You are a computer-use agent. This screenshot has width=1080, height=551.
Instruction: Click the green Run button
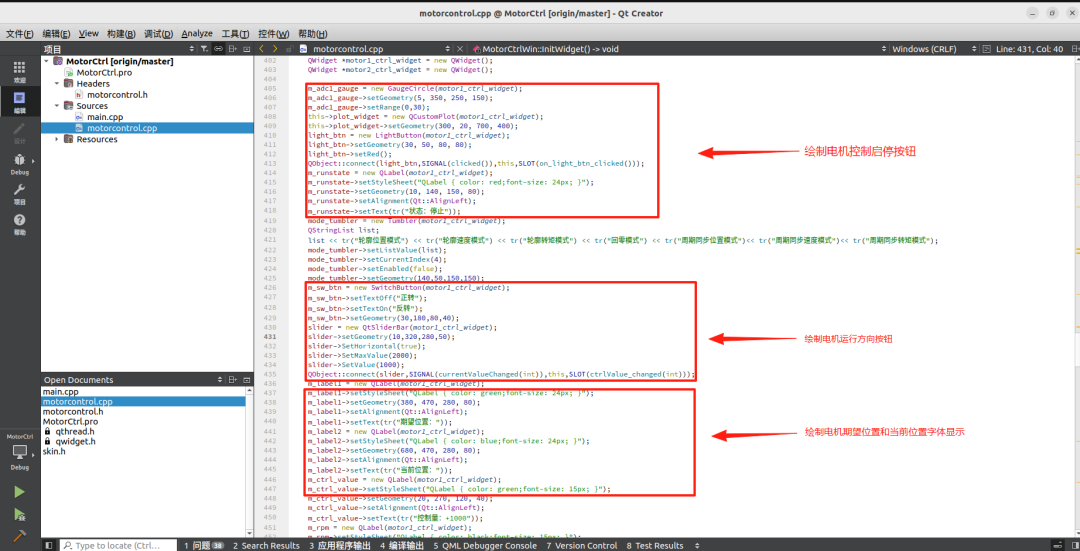(19, 491)
